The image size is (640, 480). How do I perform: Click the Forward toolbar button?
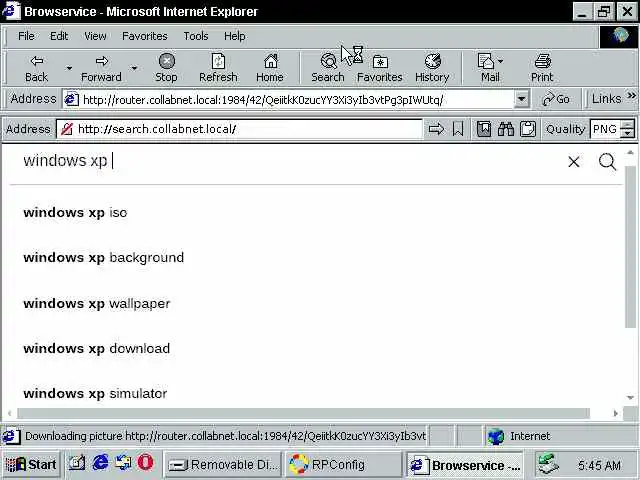coord(101,68)
